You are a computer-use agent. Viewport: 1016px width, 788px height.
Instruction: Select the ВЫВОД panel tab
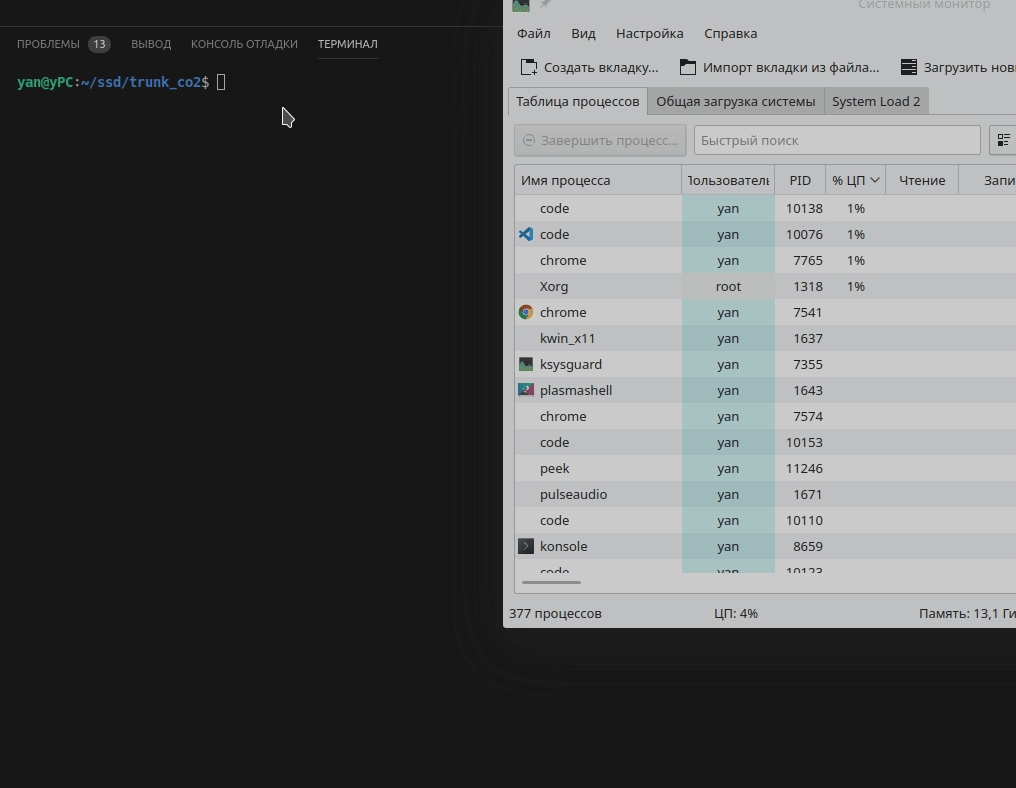151,44
